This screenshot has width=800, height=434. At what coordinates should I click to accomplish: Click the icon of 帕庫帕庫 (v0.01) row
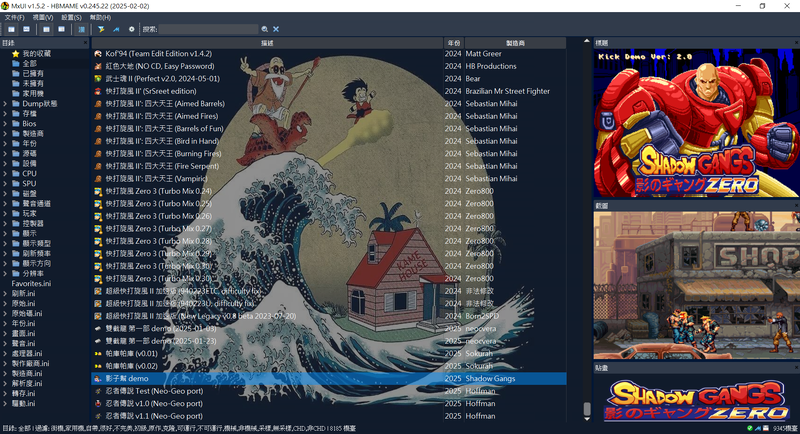tap(98, 353)
